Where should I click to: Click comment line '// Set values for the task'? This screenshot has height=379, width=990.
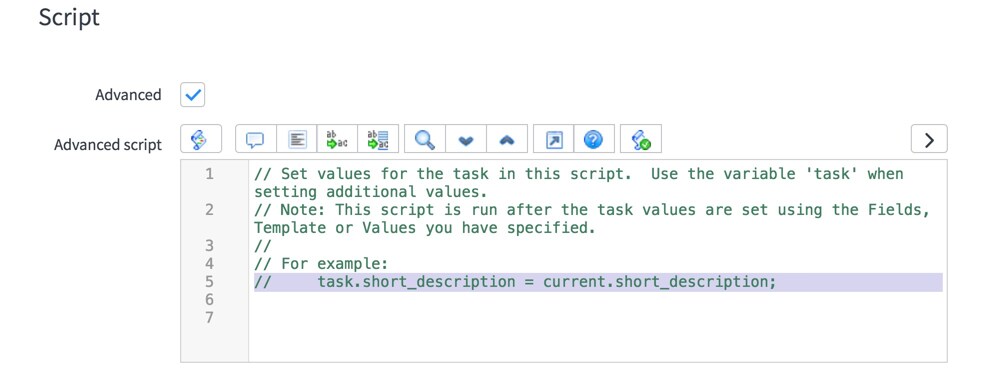[x=579, y=183]
